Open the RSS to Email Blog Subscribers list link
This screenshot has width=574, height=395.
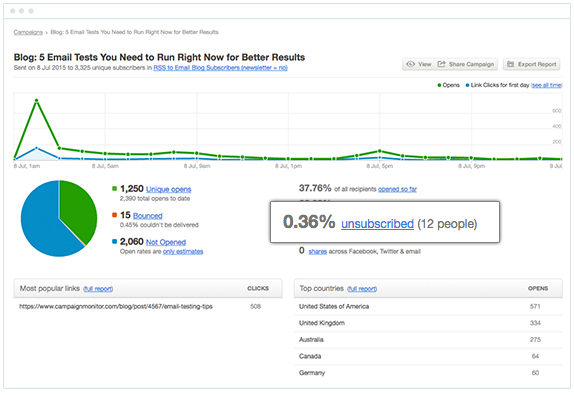pos(220,68)
